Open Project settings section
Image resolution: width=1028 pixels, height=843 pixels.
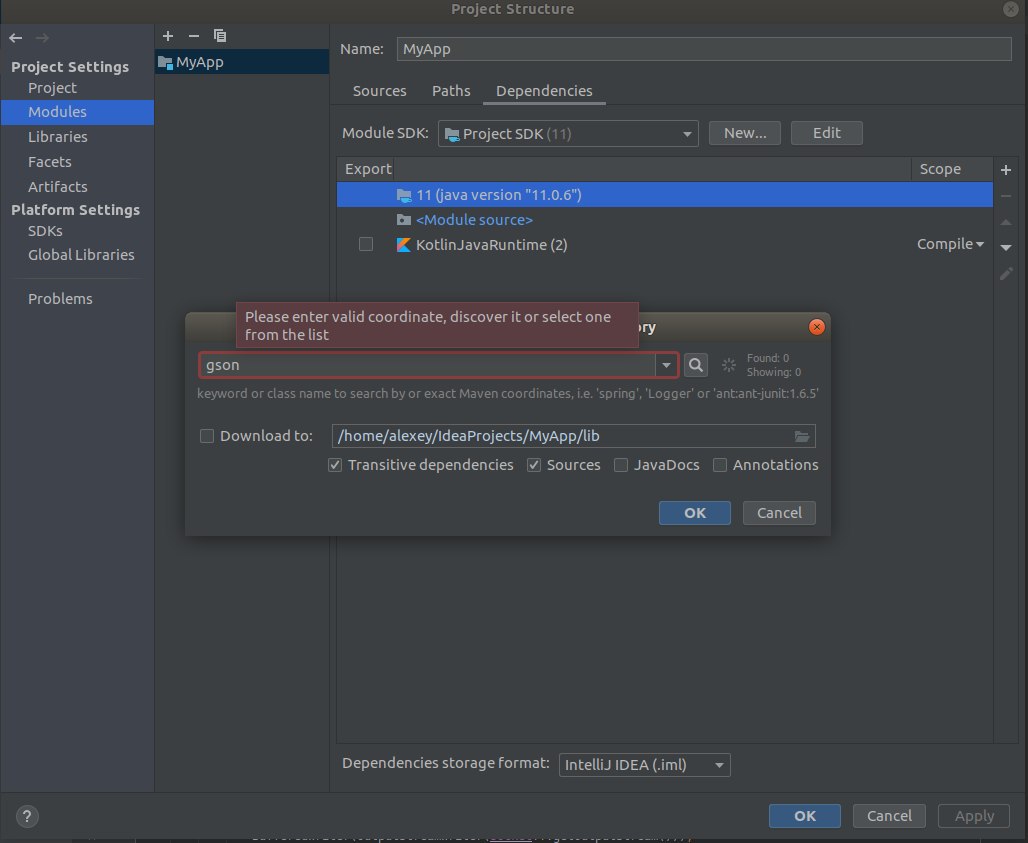point(52,88)
